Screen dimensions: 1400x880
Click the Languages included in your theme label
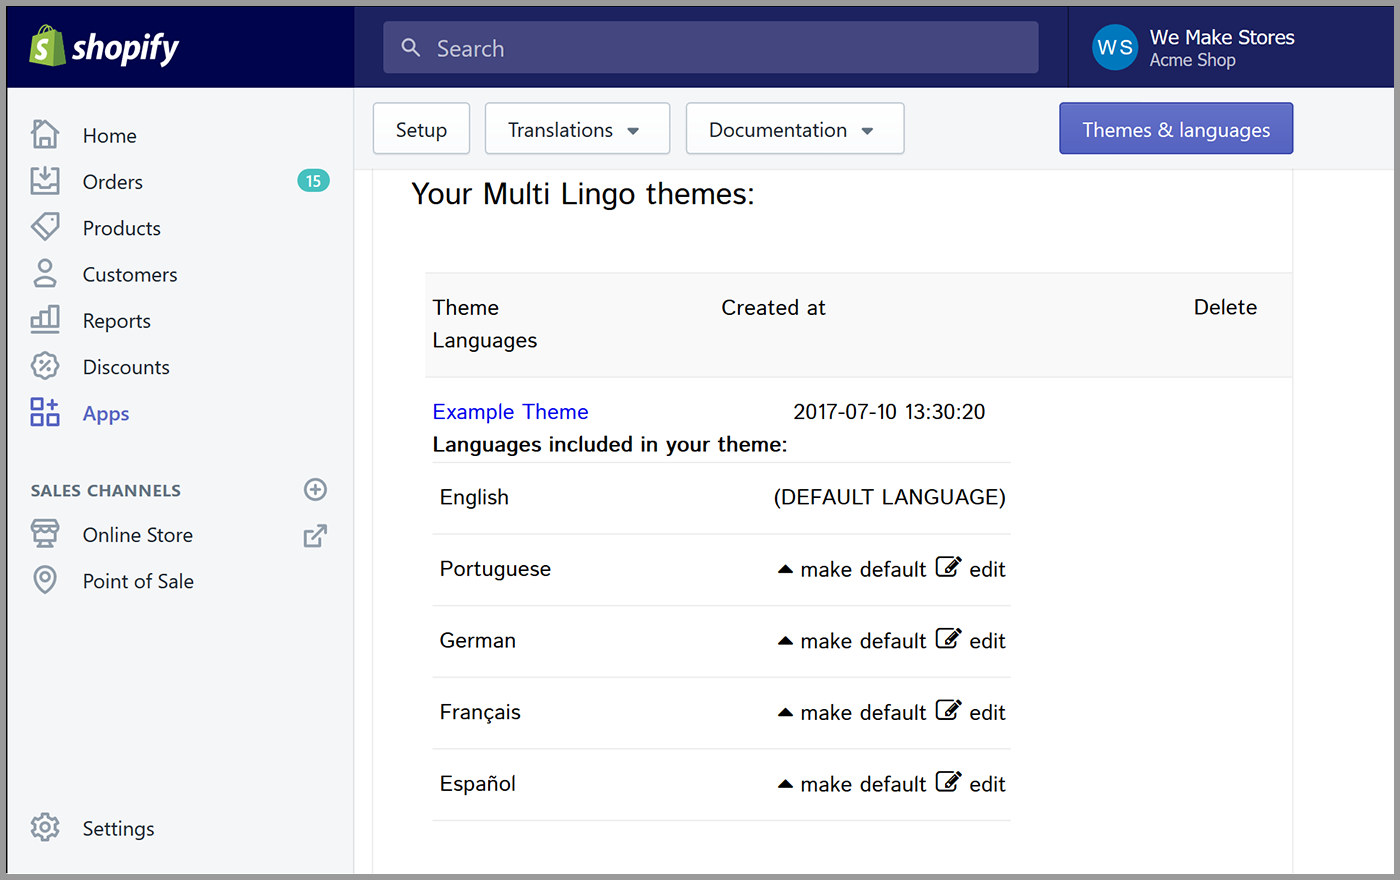[609, 444]
